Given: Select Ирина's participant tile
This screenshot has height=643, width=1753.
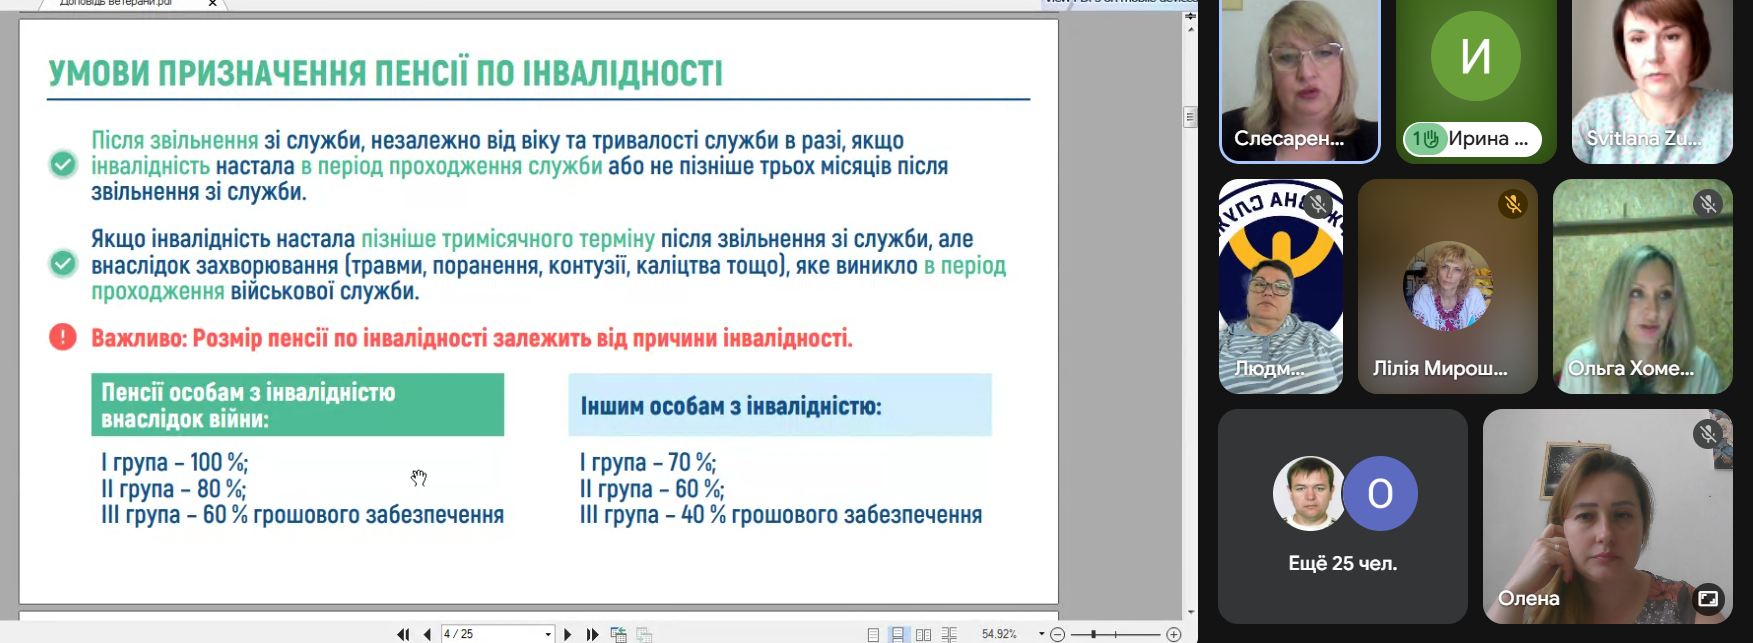Looking at the screenshot, I should tap(1476, 81).
